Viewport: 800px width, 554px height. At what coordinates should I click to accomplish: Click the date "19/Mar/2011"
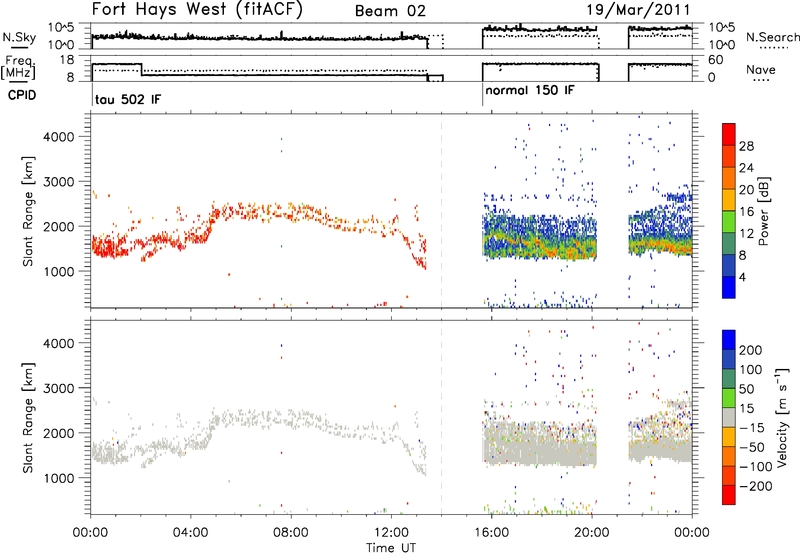pyautogui.click(x=638, y=10)
